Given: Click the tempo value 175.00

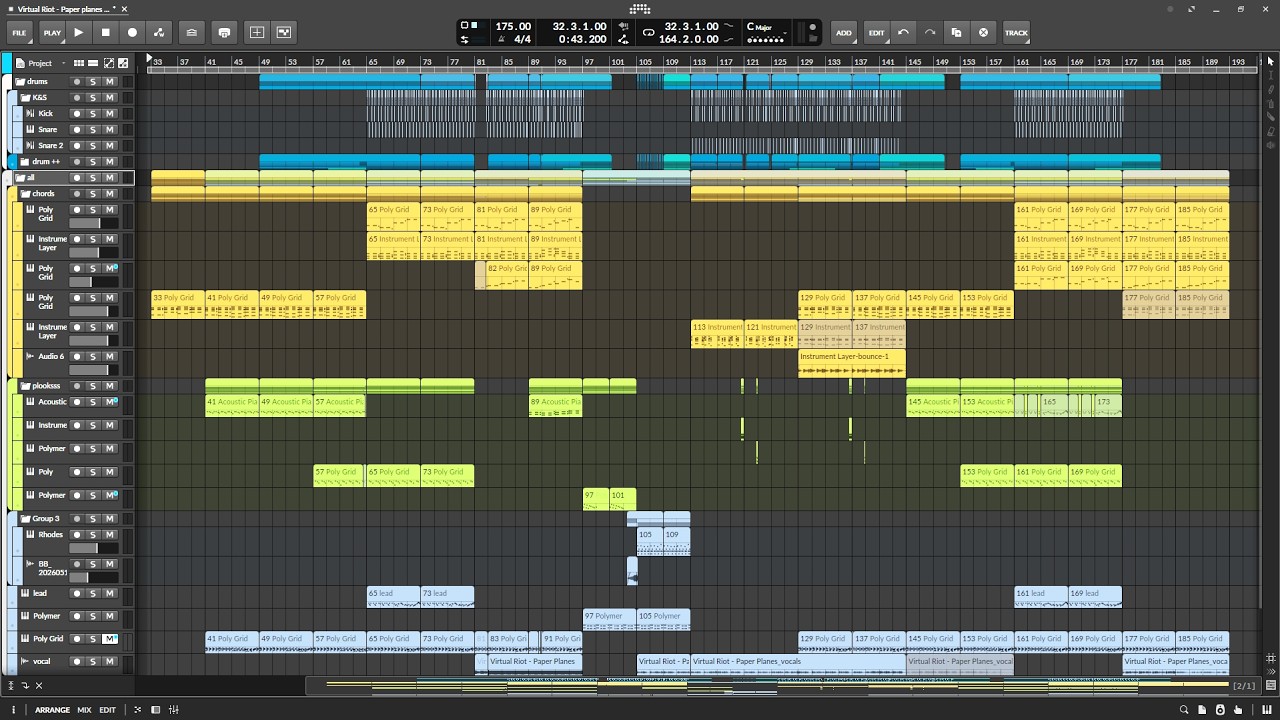Looking at the screenshot, I should coord(513,26).
